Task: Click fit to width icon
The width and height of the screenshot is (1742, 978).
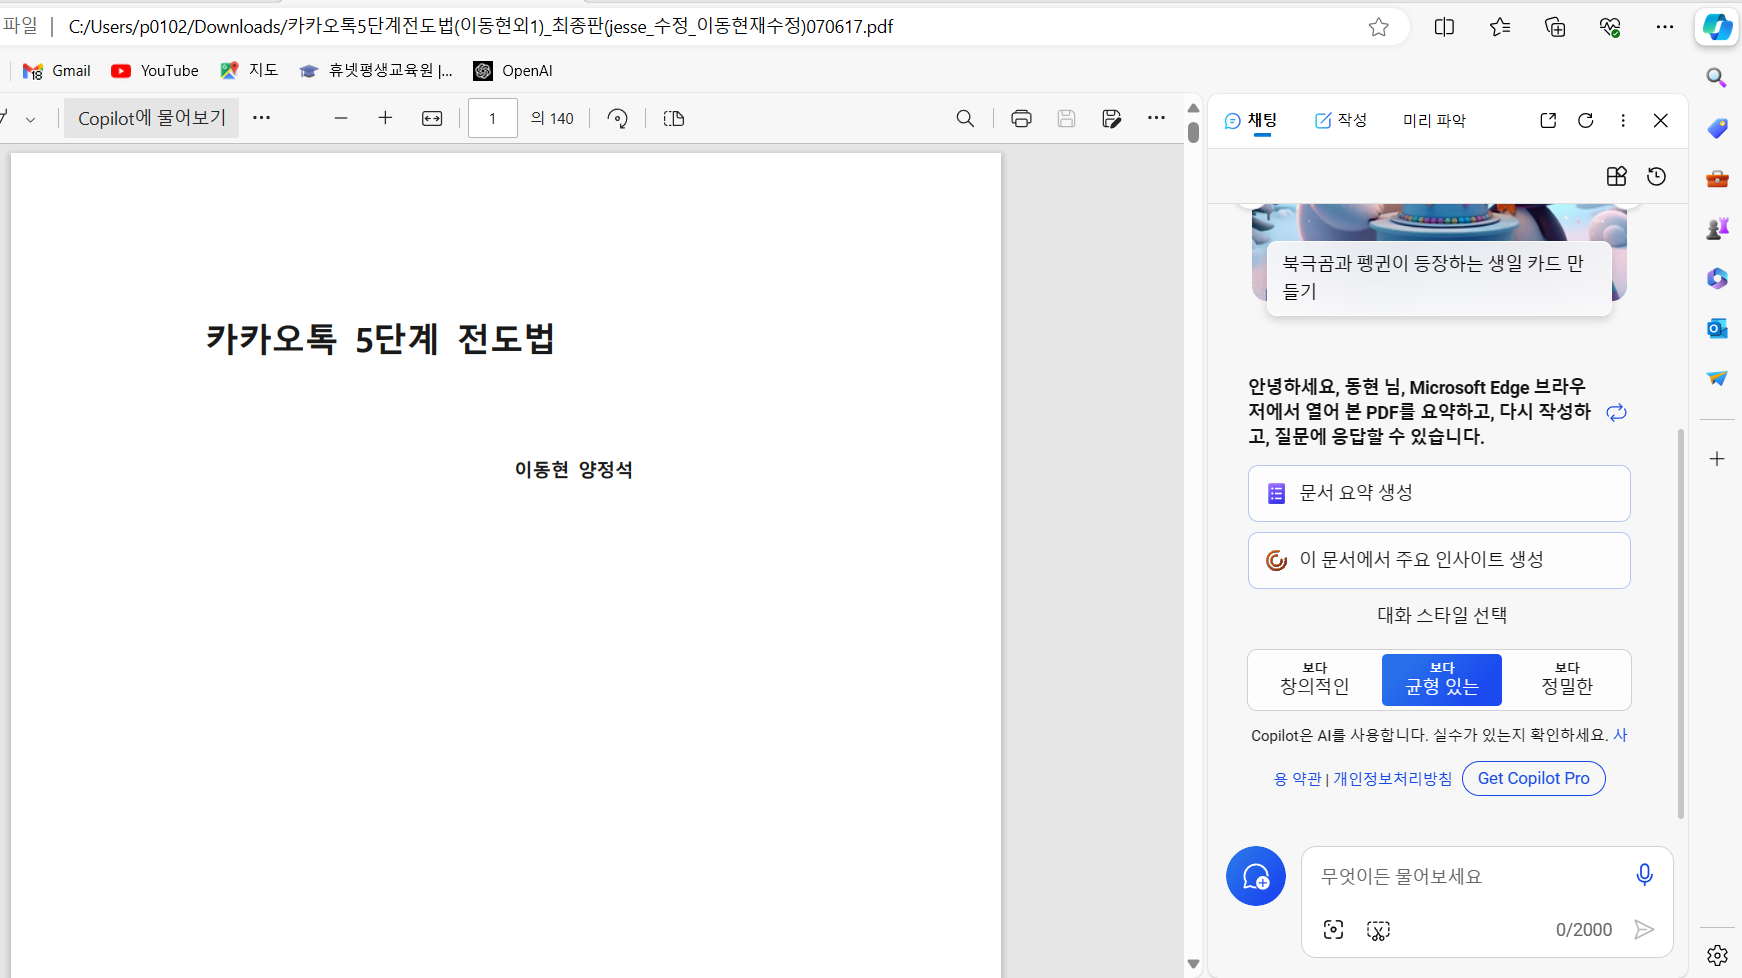Action: [432, 118]
